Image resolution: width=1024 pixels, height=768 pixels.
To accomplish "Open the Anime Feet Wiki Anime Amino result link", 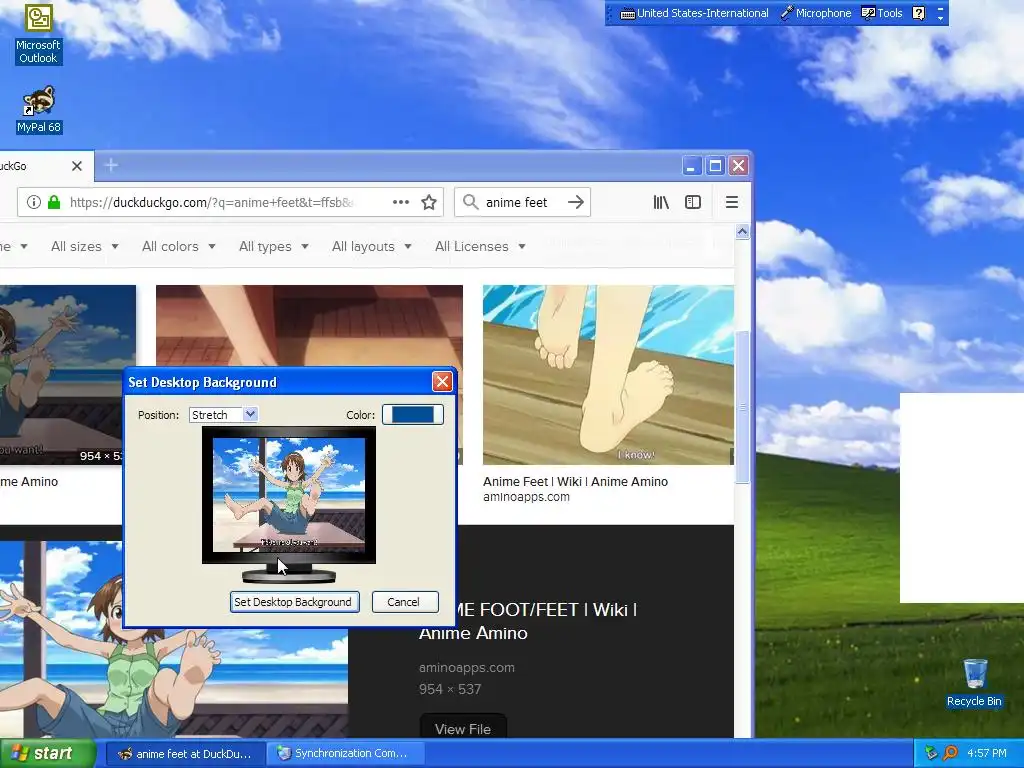I will tap(575, 481).
